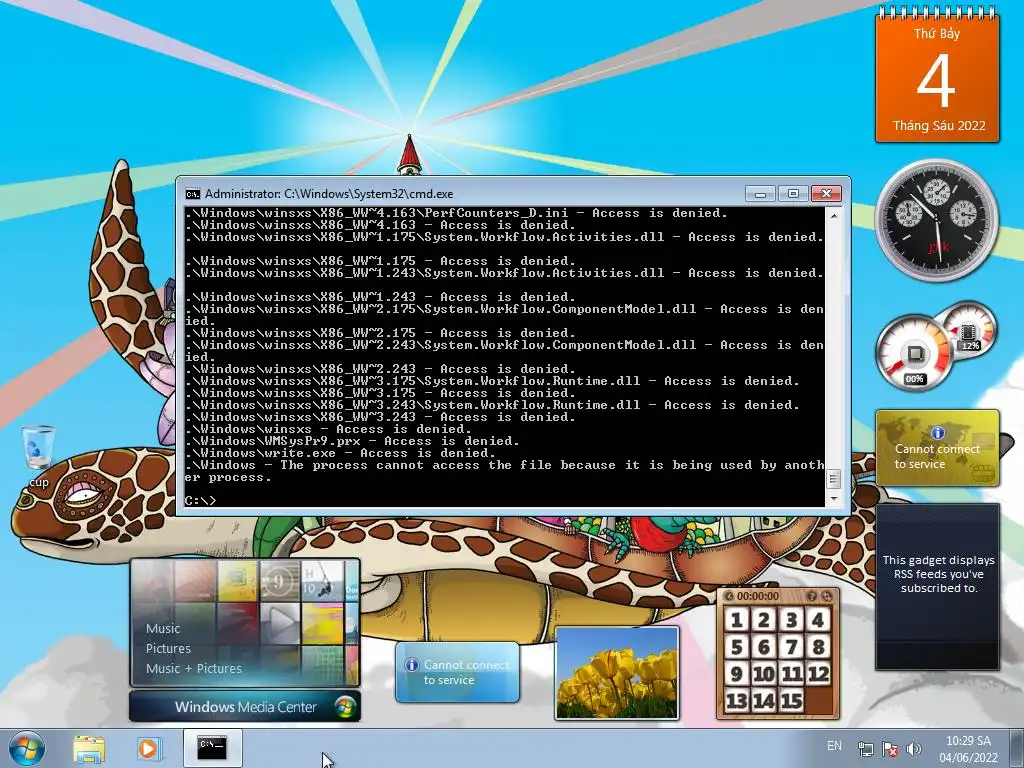Screen dimensions: 1024x768
Task: Click the PerfCounters_D.ini access denied line
Action: (456, 213)
